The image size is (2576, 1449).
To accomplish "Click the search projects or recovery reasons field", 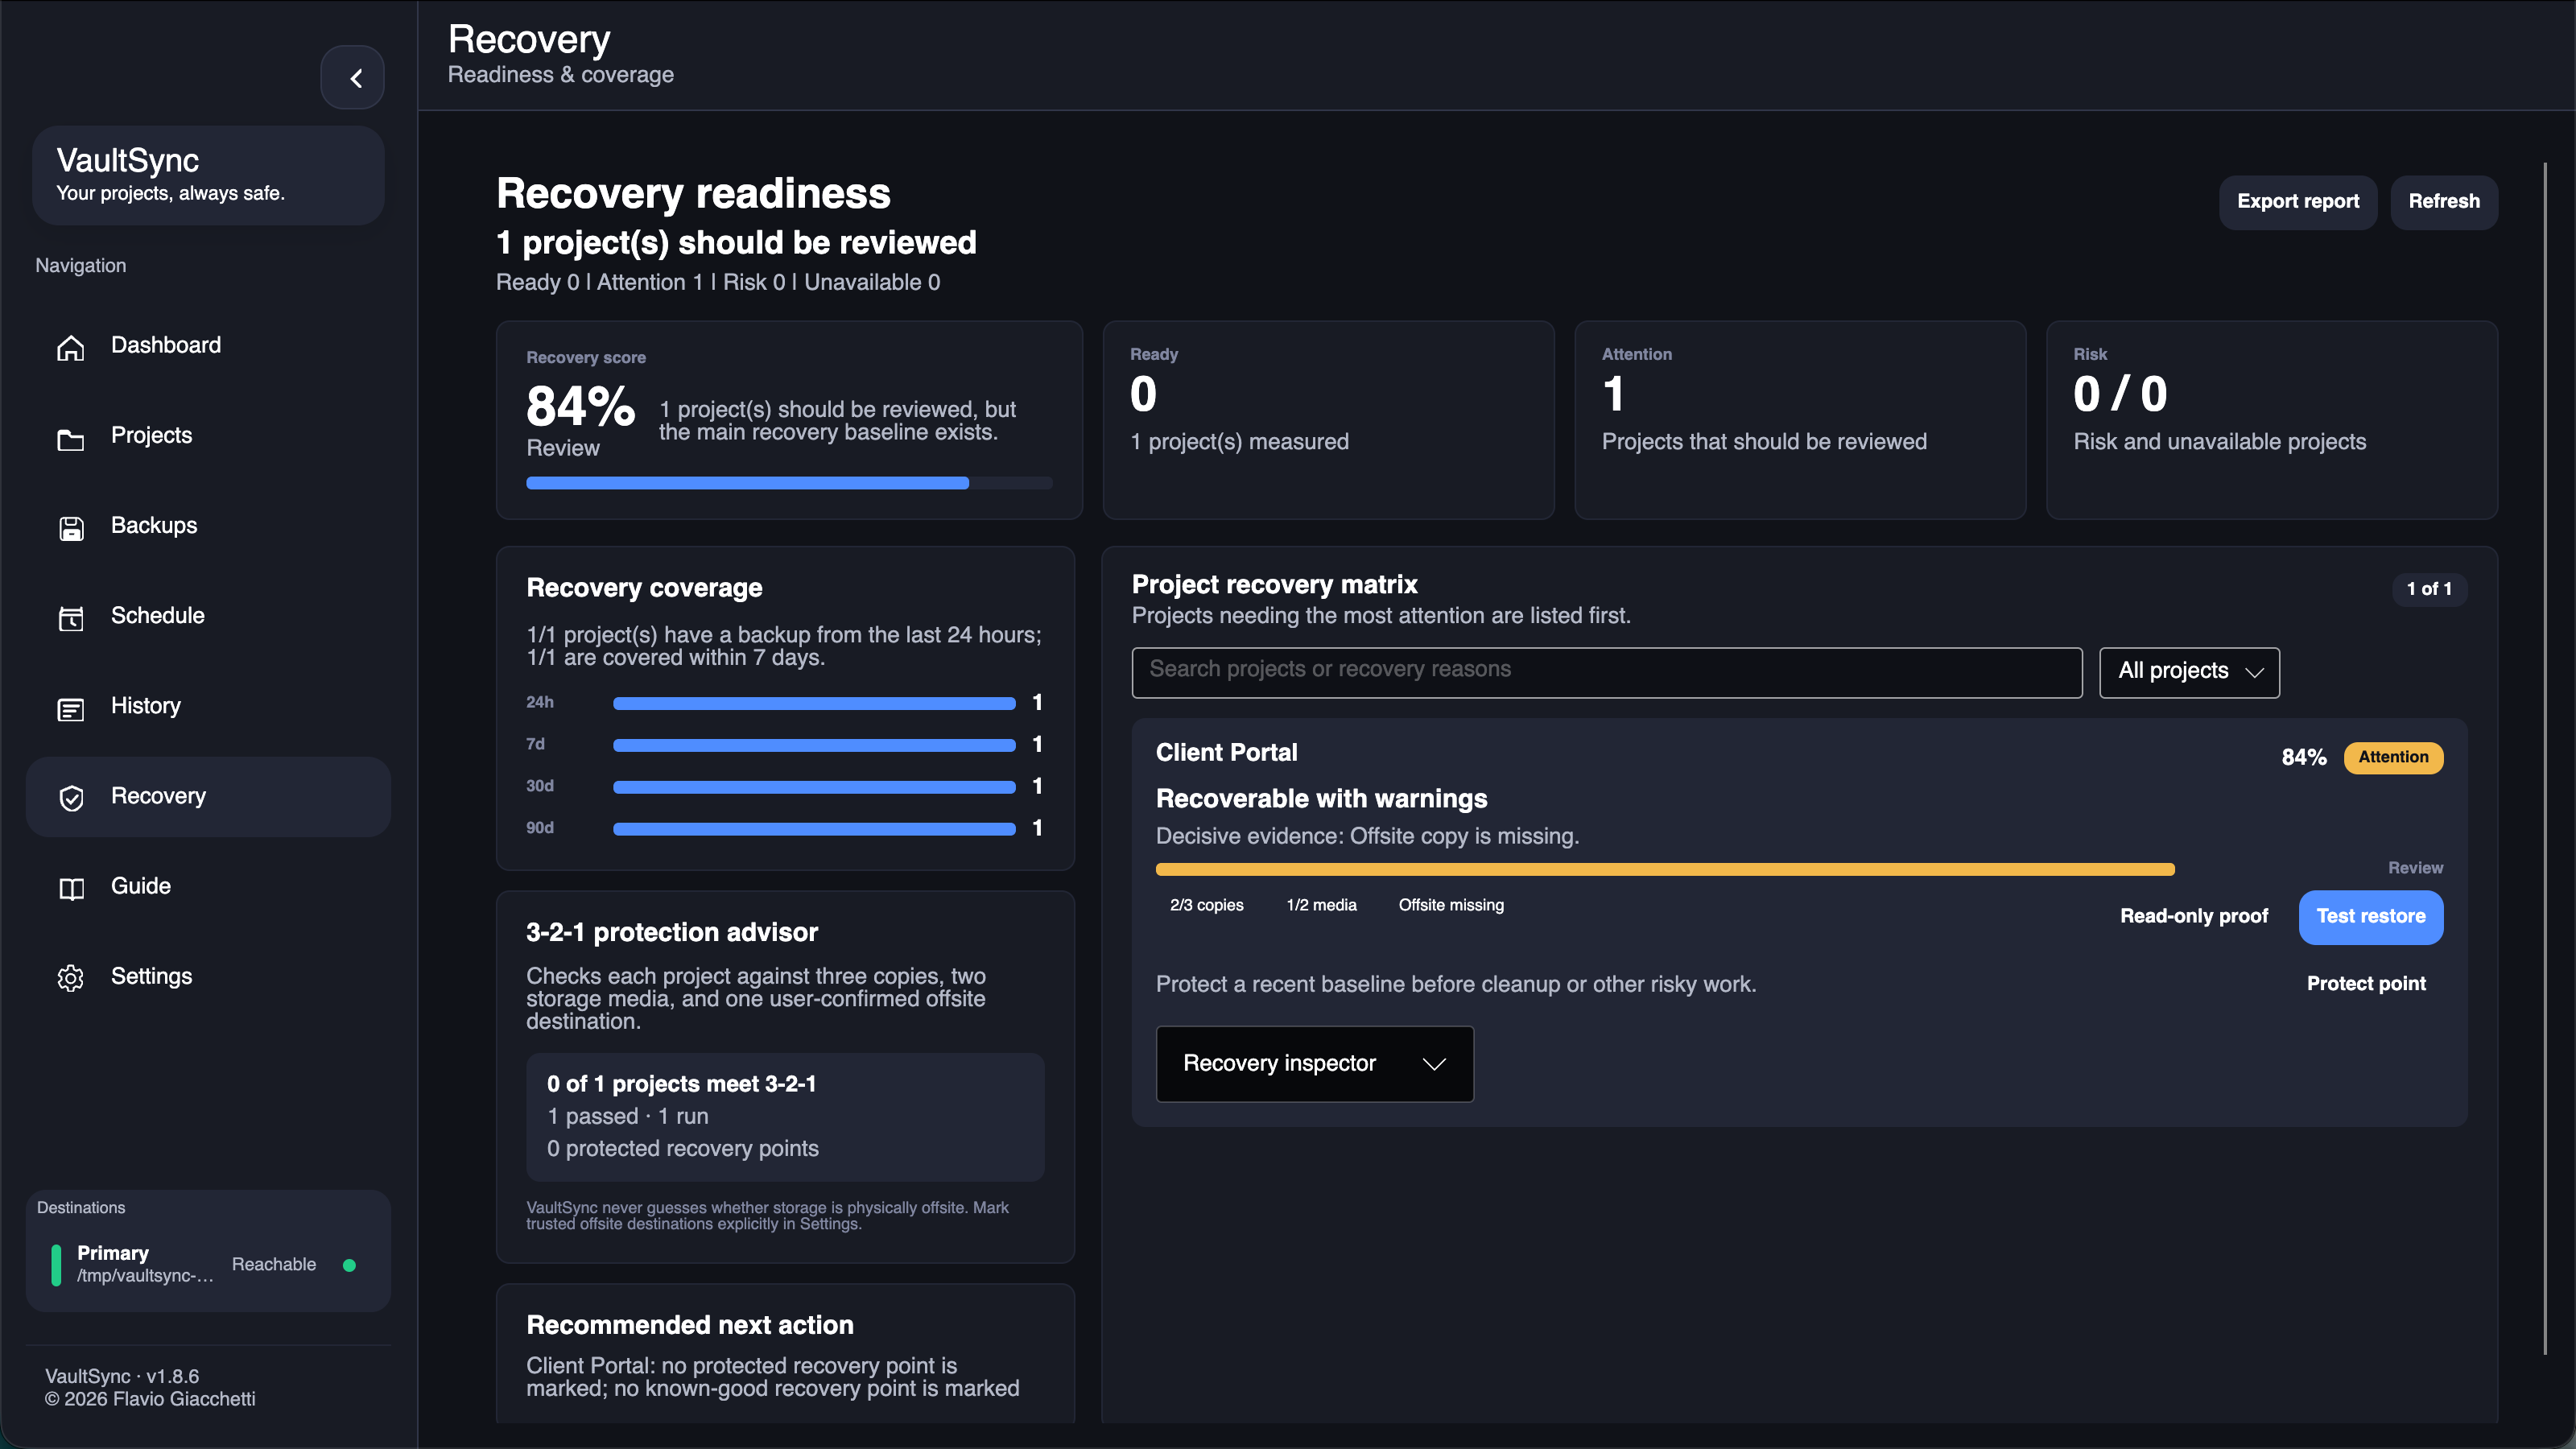I will [1607, 672].
